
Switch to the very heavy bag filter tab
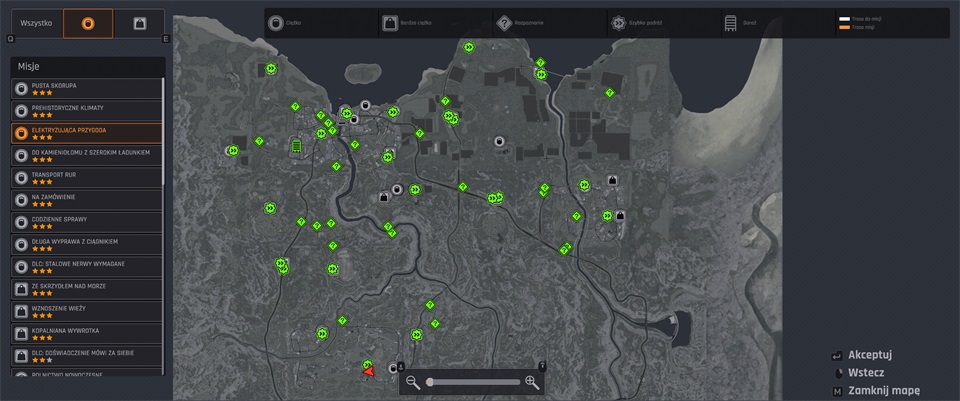coord(140,23)
